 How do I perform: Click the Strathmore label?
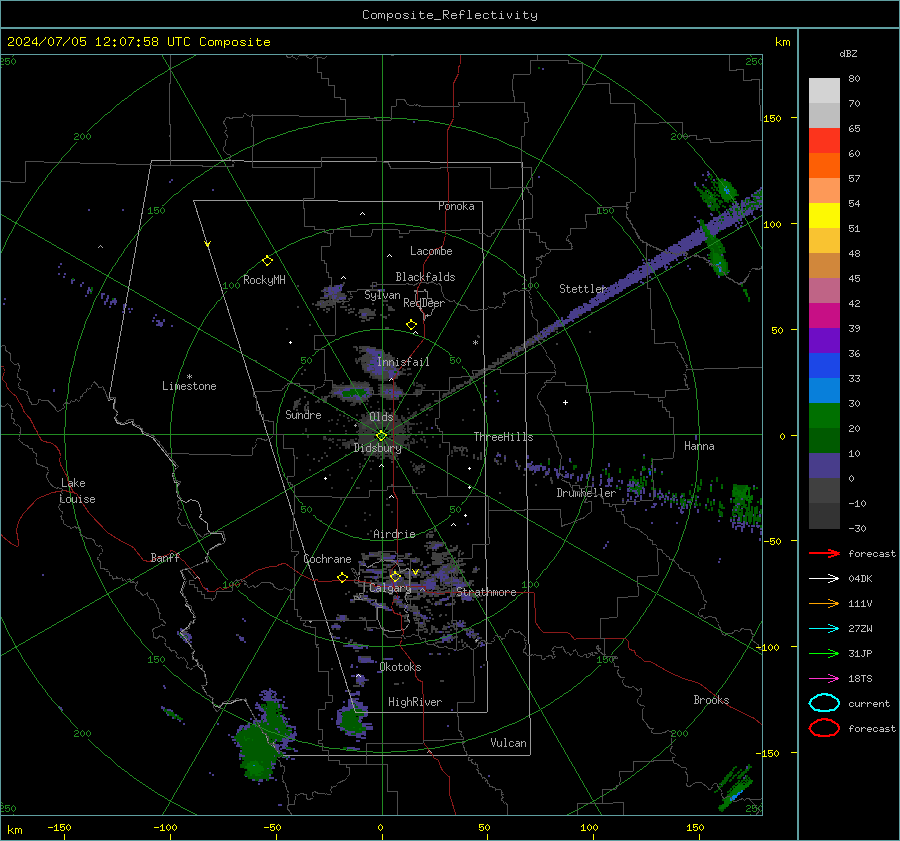point(486,592)
